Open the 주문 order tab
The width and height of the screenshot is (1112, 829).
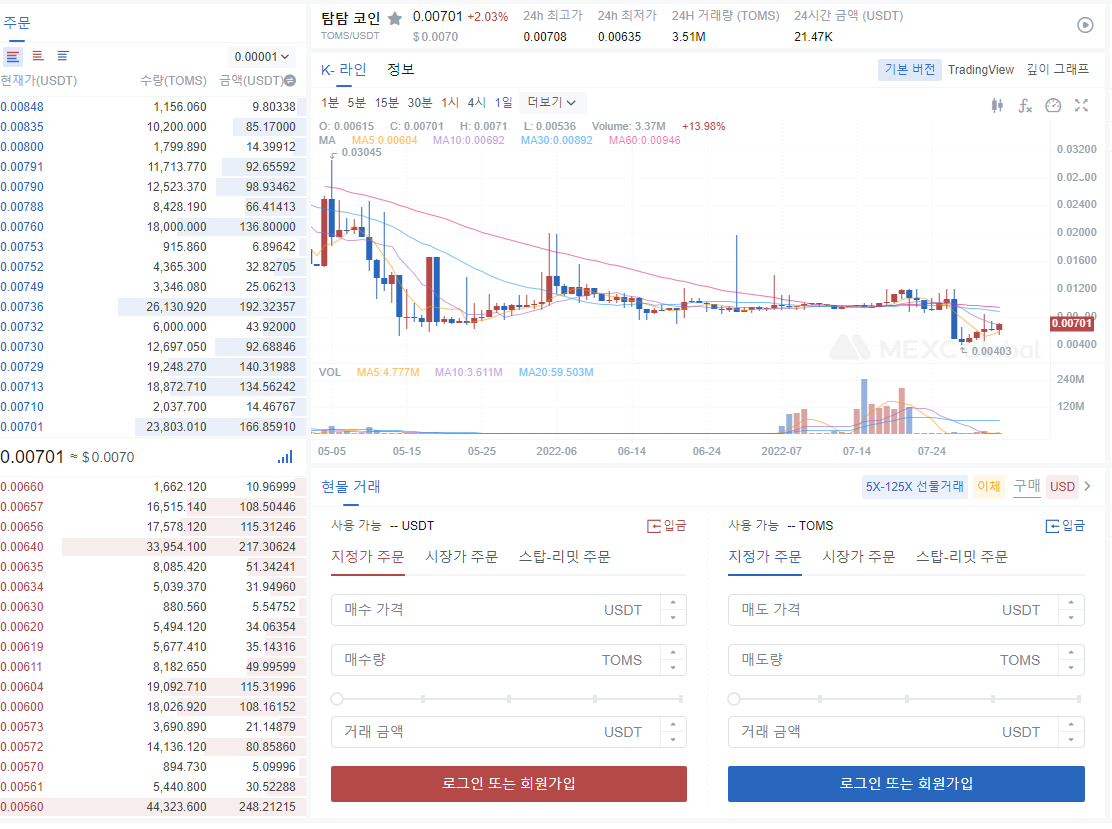click(x=17, y=23)
